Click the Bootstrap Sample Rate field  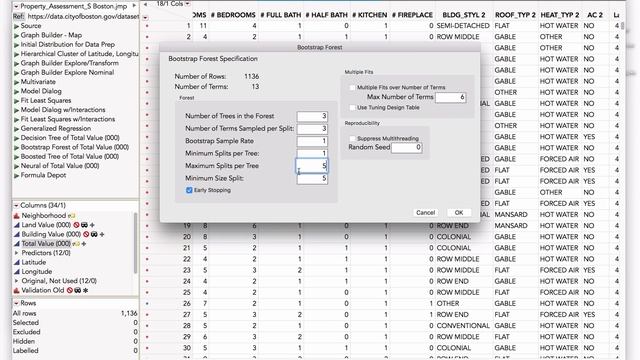click(312, 141)
